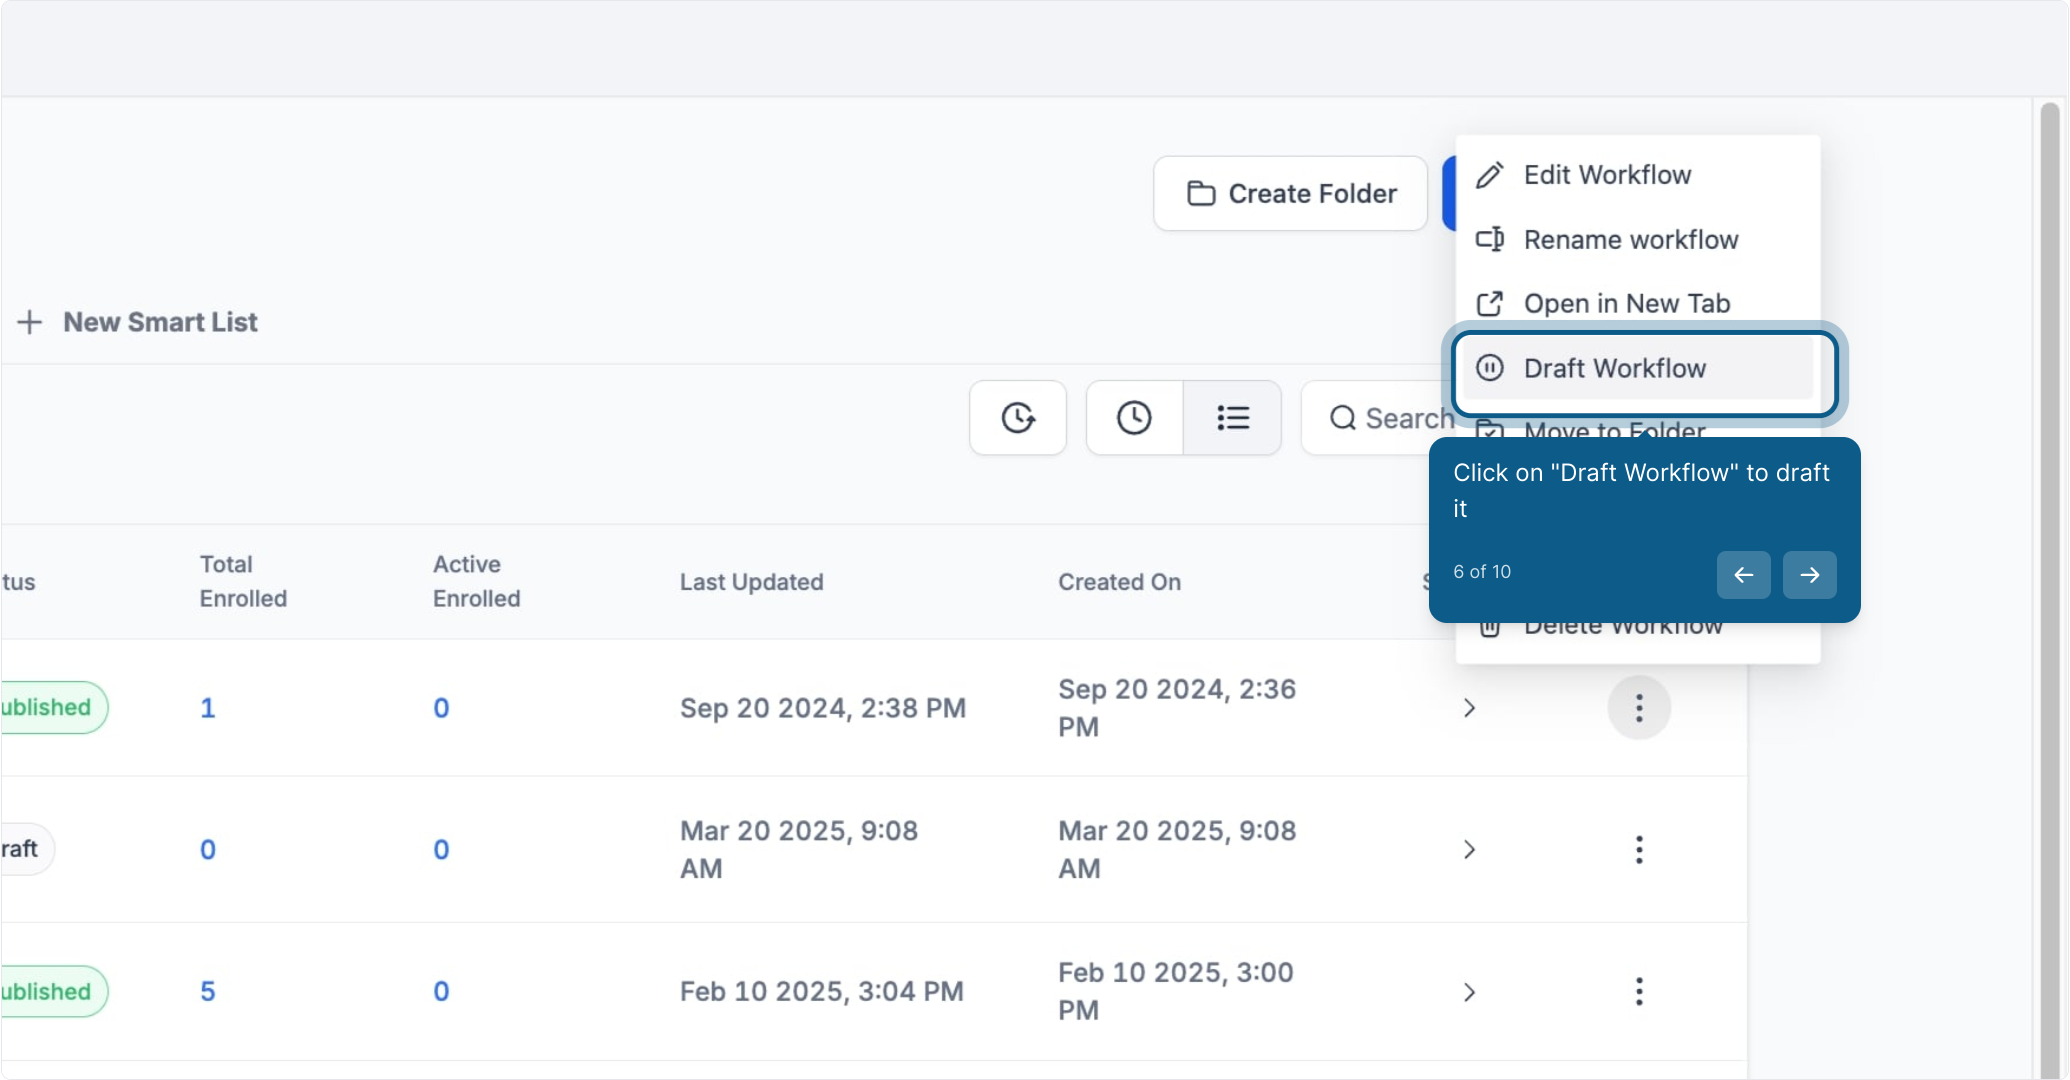
Task: Add a New Smart List
Action: click(x=138, y=322)
